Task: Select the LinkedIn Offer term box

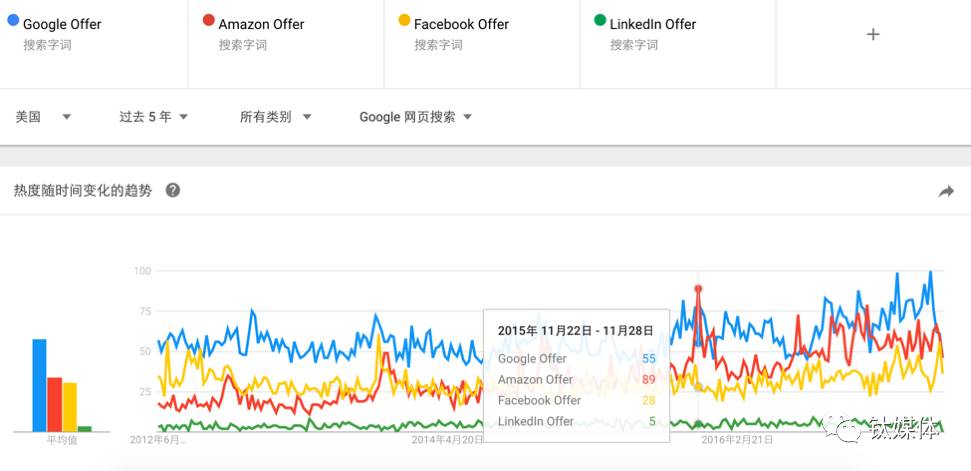Action: click(x=677, y=43)
